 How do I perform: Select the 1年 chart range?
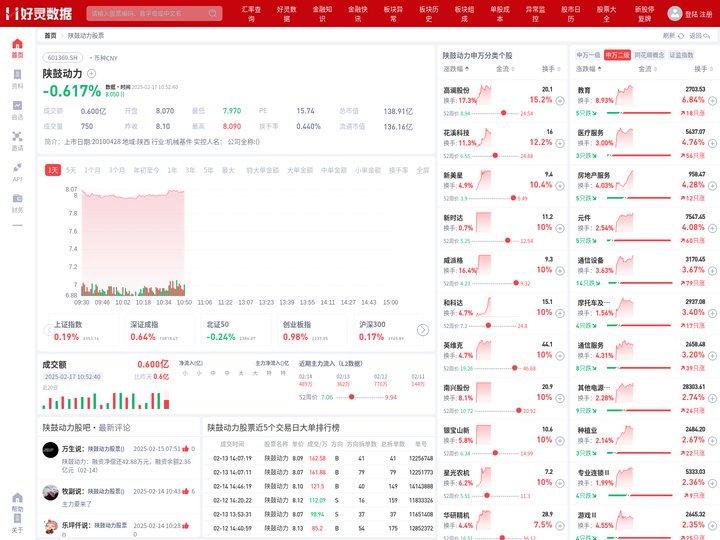pyautogui.click(x=172, y=170)
